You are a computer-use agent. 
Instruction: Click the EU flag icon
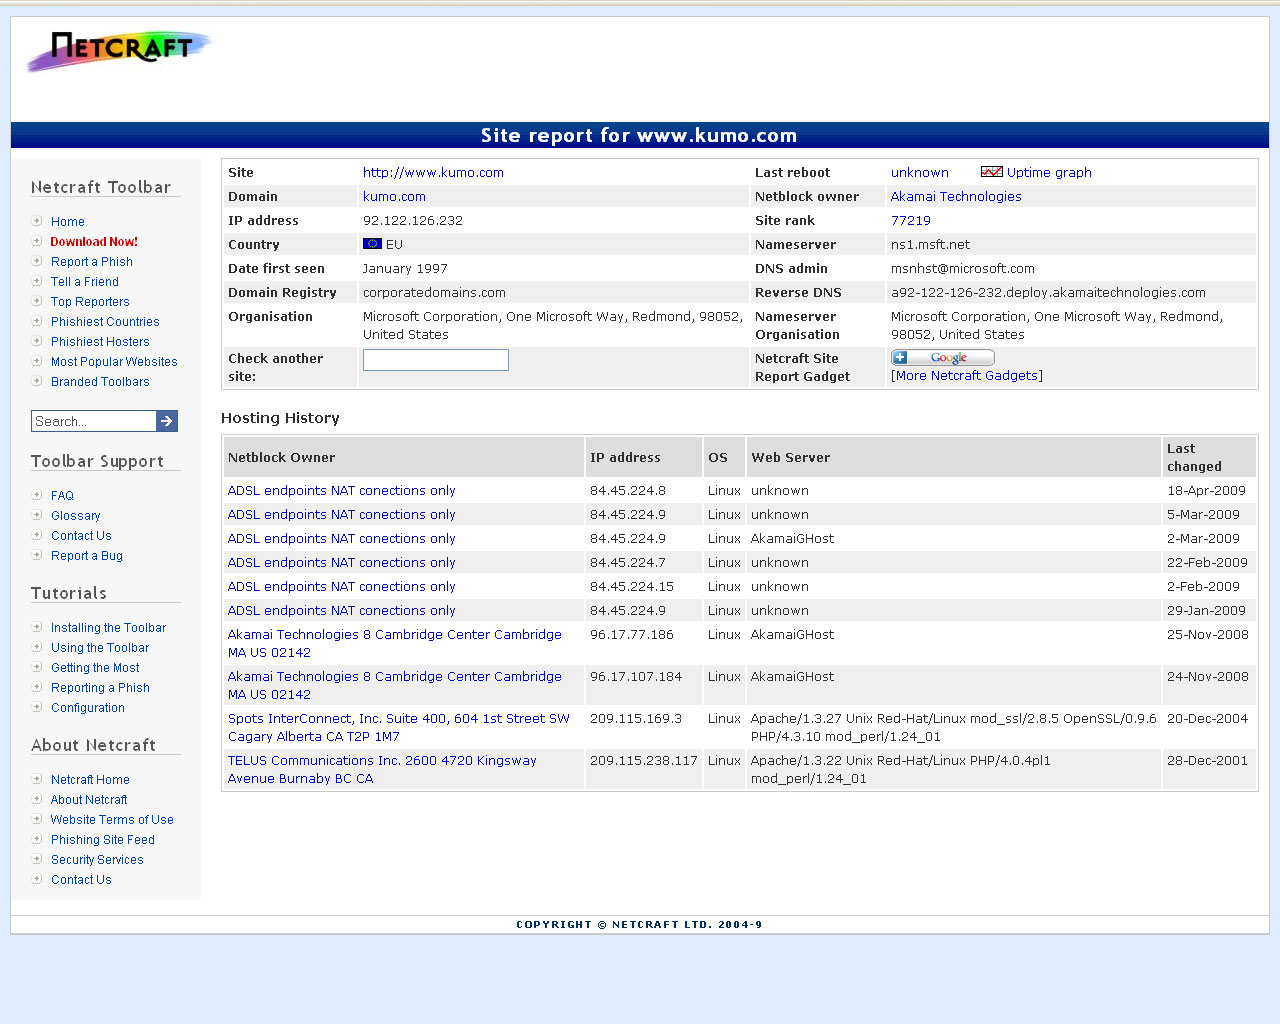372,244
